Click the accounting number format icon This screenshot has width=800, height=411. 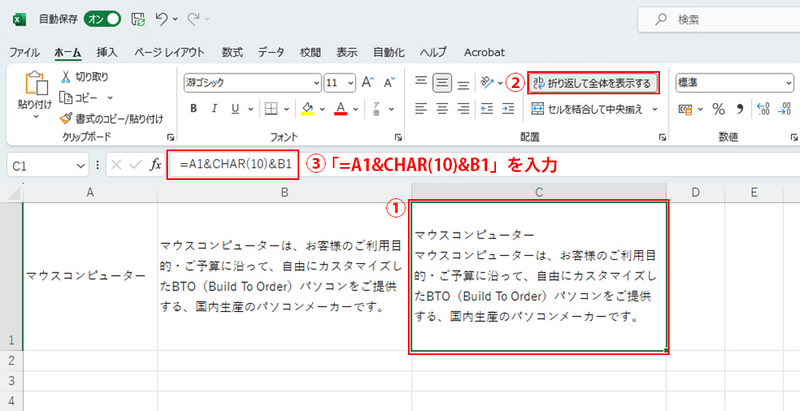686,109
